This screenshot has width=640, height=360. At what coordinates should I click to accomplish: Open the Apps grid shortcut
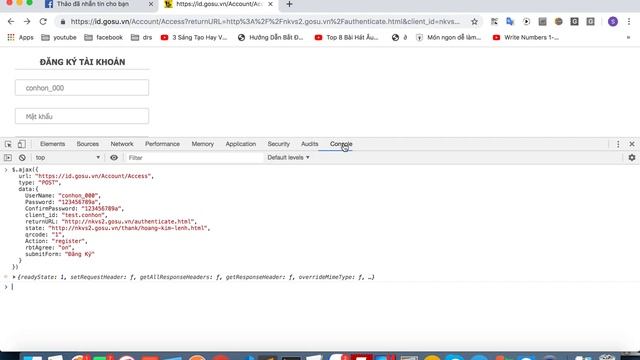coord(20,38)
